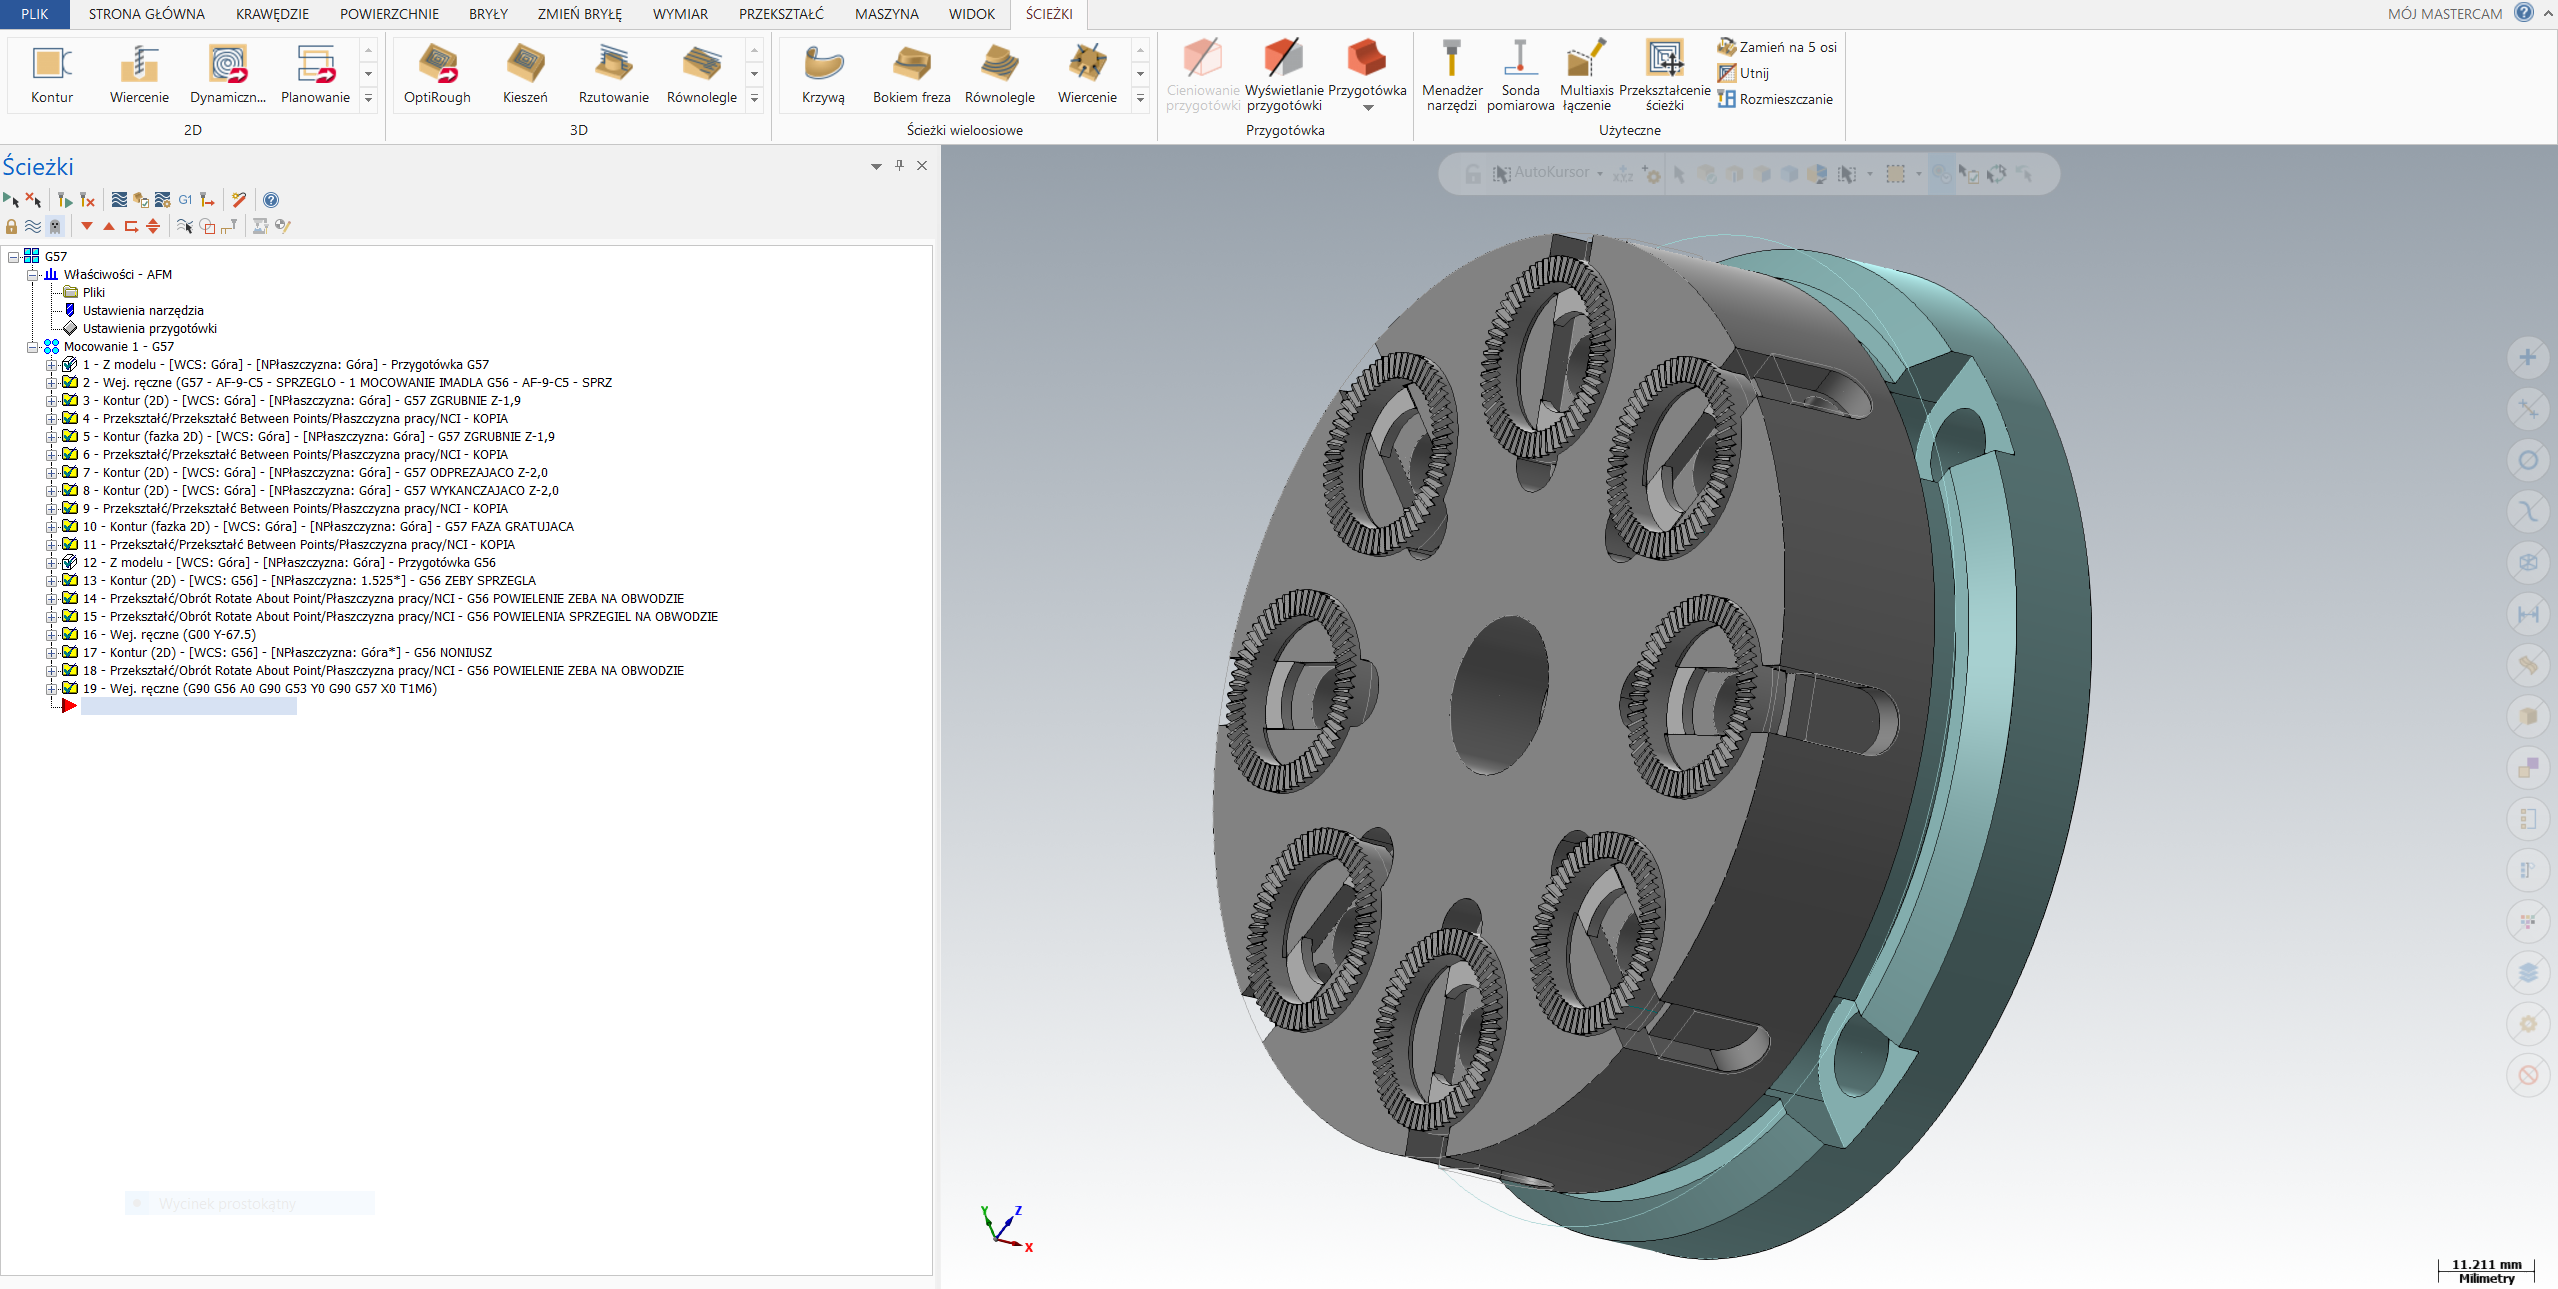Expand operation 10 FAZA GRATUJACA
The image size is (2558, 1289).
pos(51,527)
